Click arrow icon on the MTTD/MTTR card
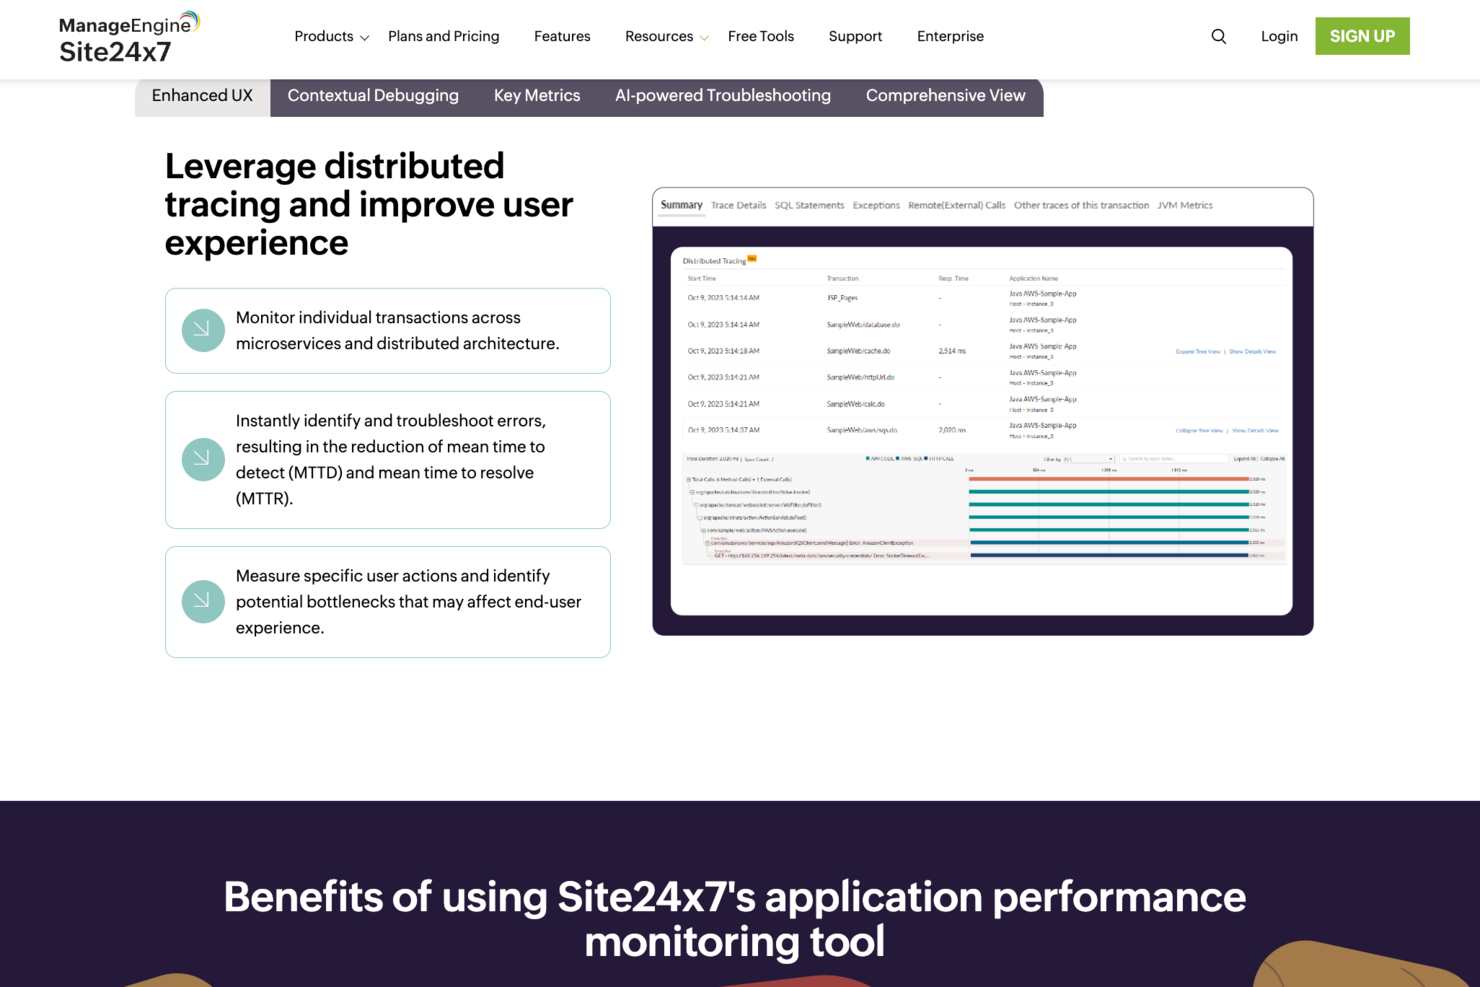This screenshot has height=987, width=1480. tap(202, 459)
